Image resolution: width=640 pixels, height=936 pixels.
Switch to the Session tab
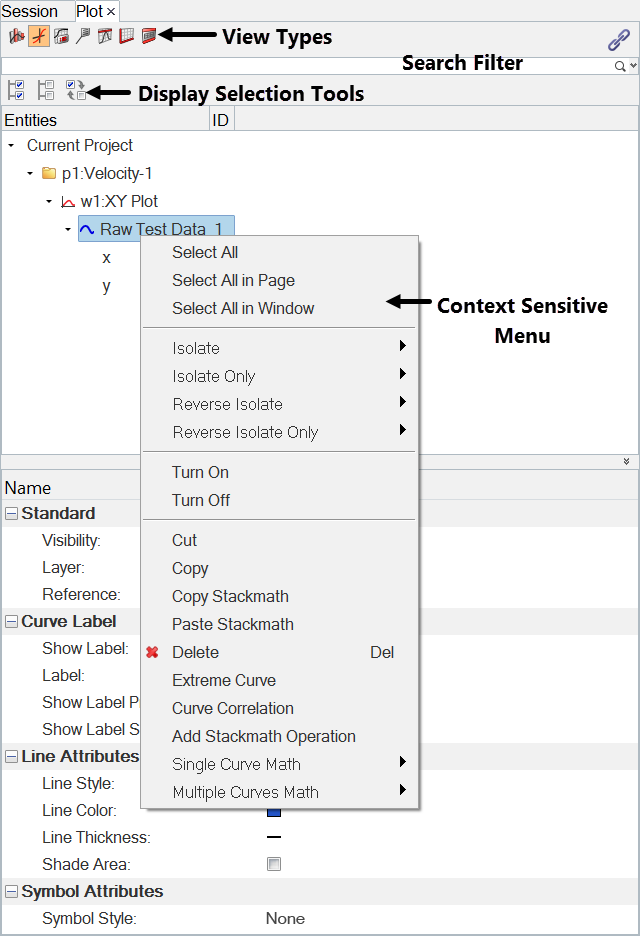pos(30,11)
